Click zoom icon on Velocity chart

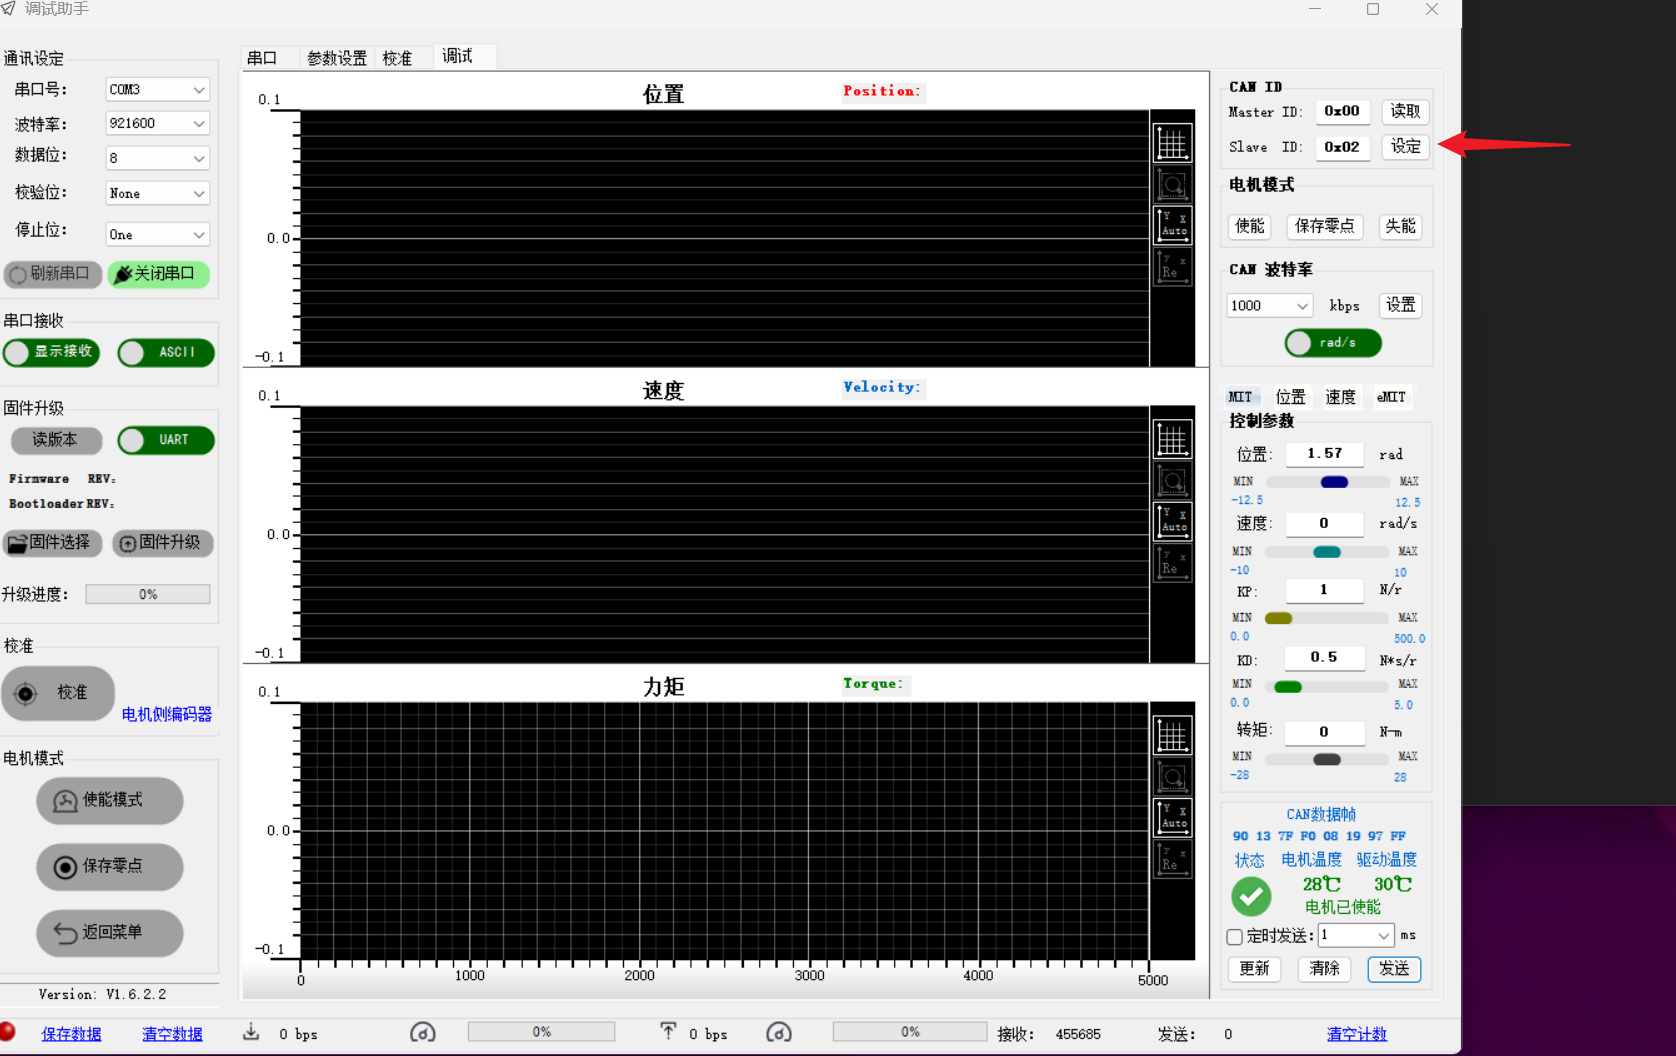[x=1172, y=482]
